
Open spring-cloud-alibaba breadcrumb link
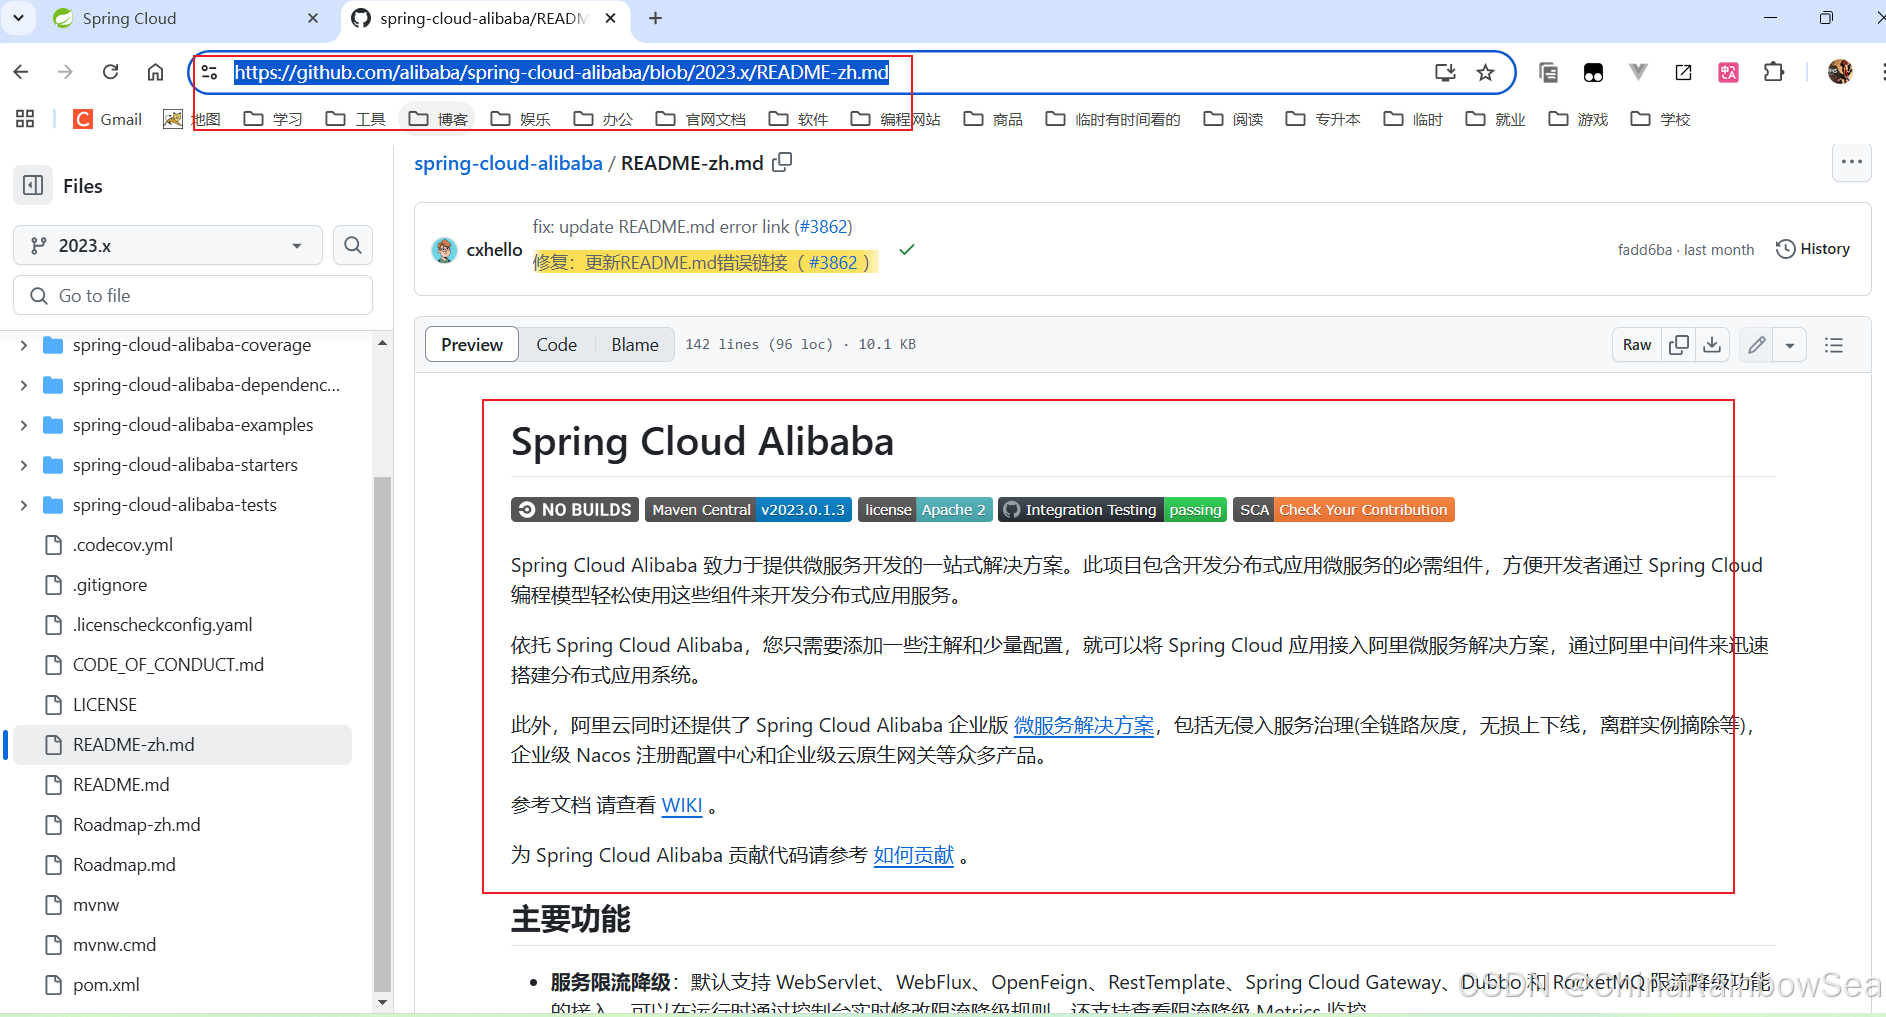pos(508,163)
